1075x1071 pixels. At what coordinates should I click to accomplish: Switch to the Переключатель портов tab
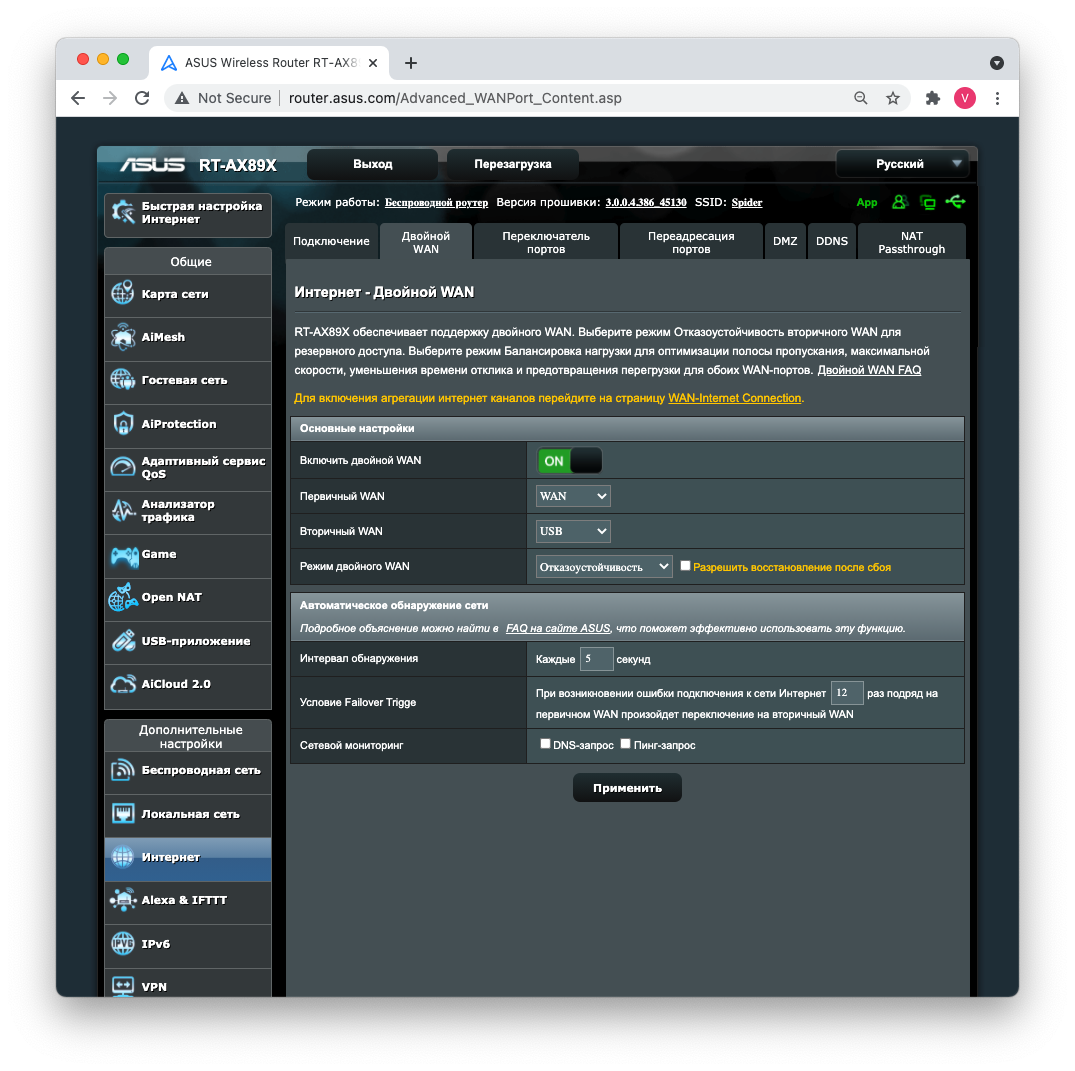(546, 242)
